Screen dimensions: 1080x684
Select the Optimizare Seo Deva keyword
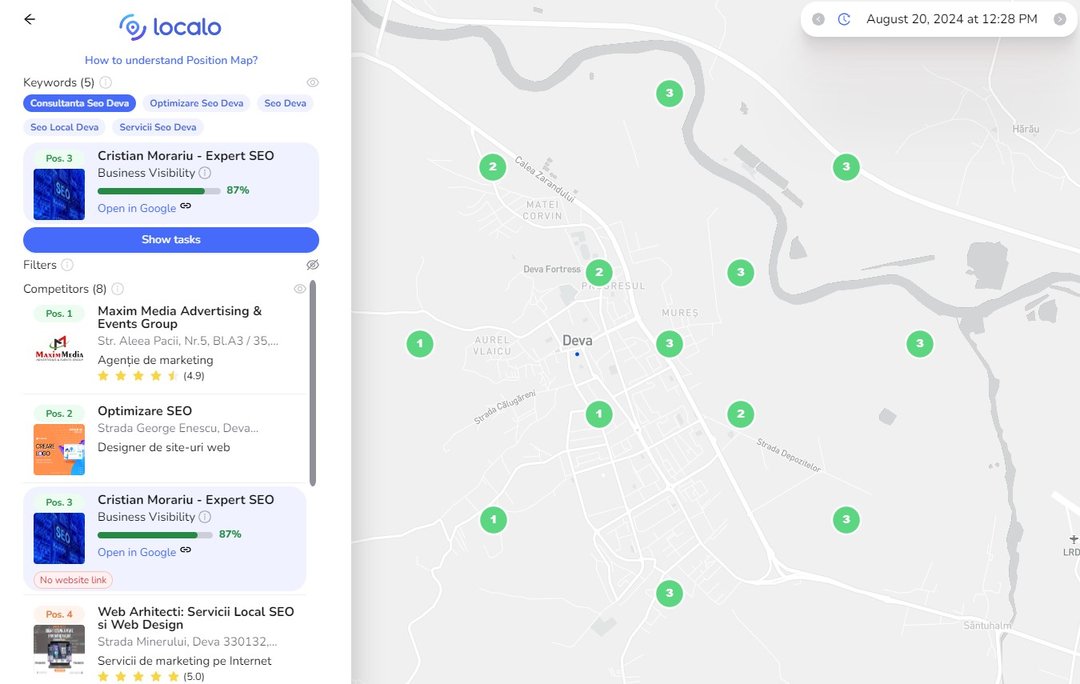(196, 103)
